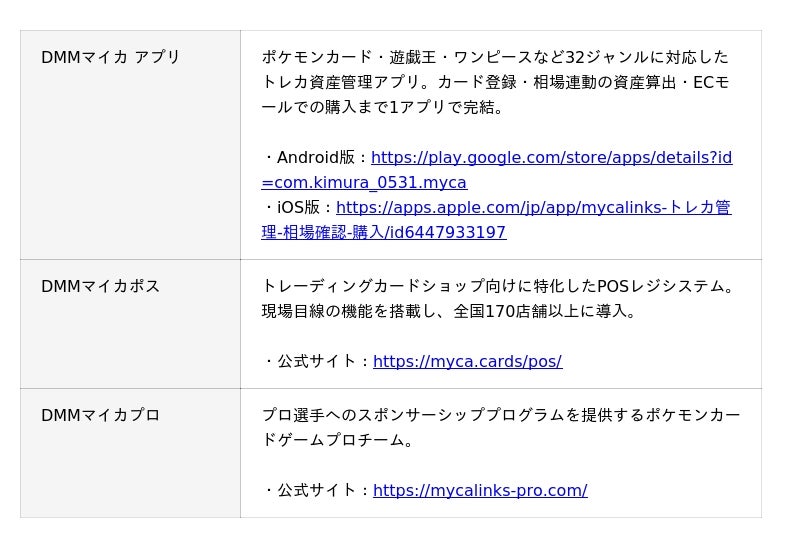The height and width of the screenshot is (548, 800).
Task: Open the Apple App Store iOS link
Action: click(533, 208)
